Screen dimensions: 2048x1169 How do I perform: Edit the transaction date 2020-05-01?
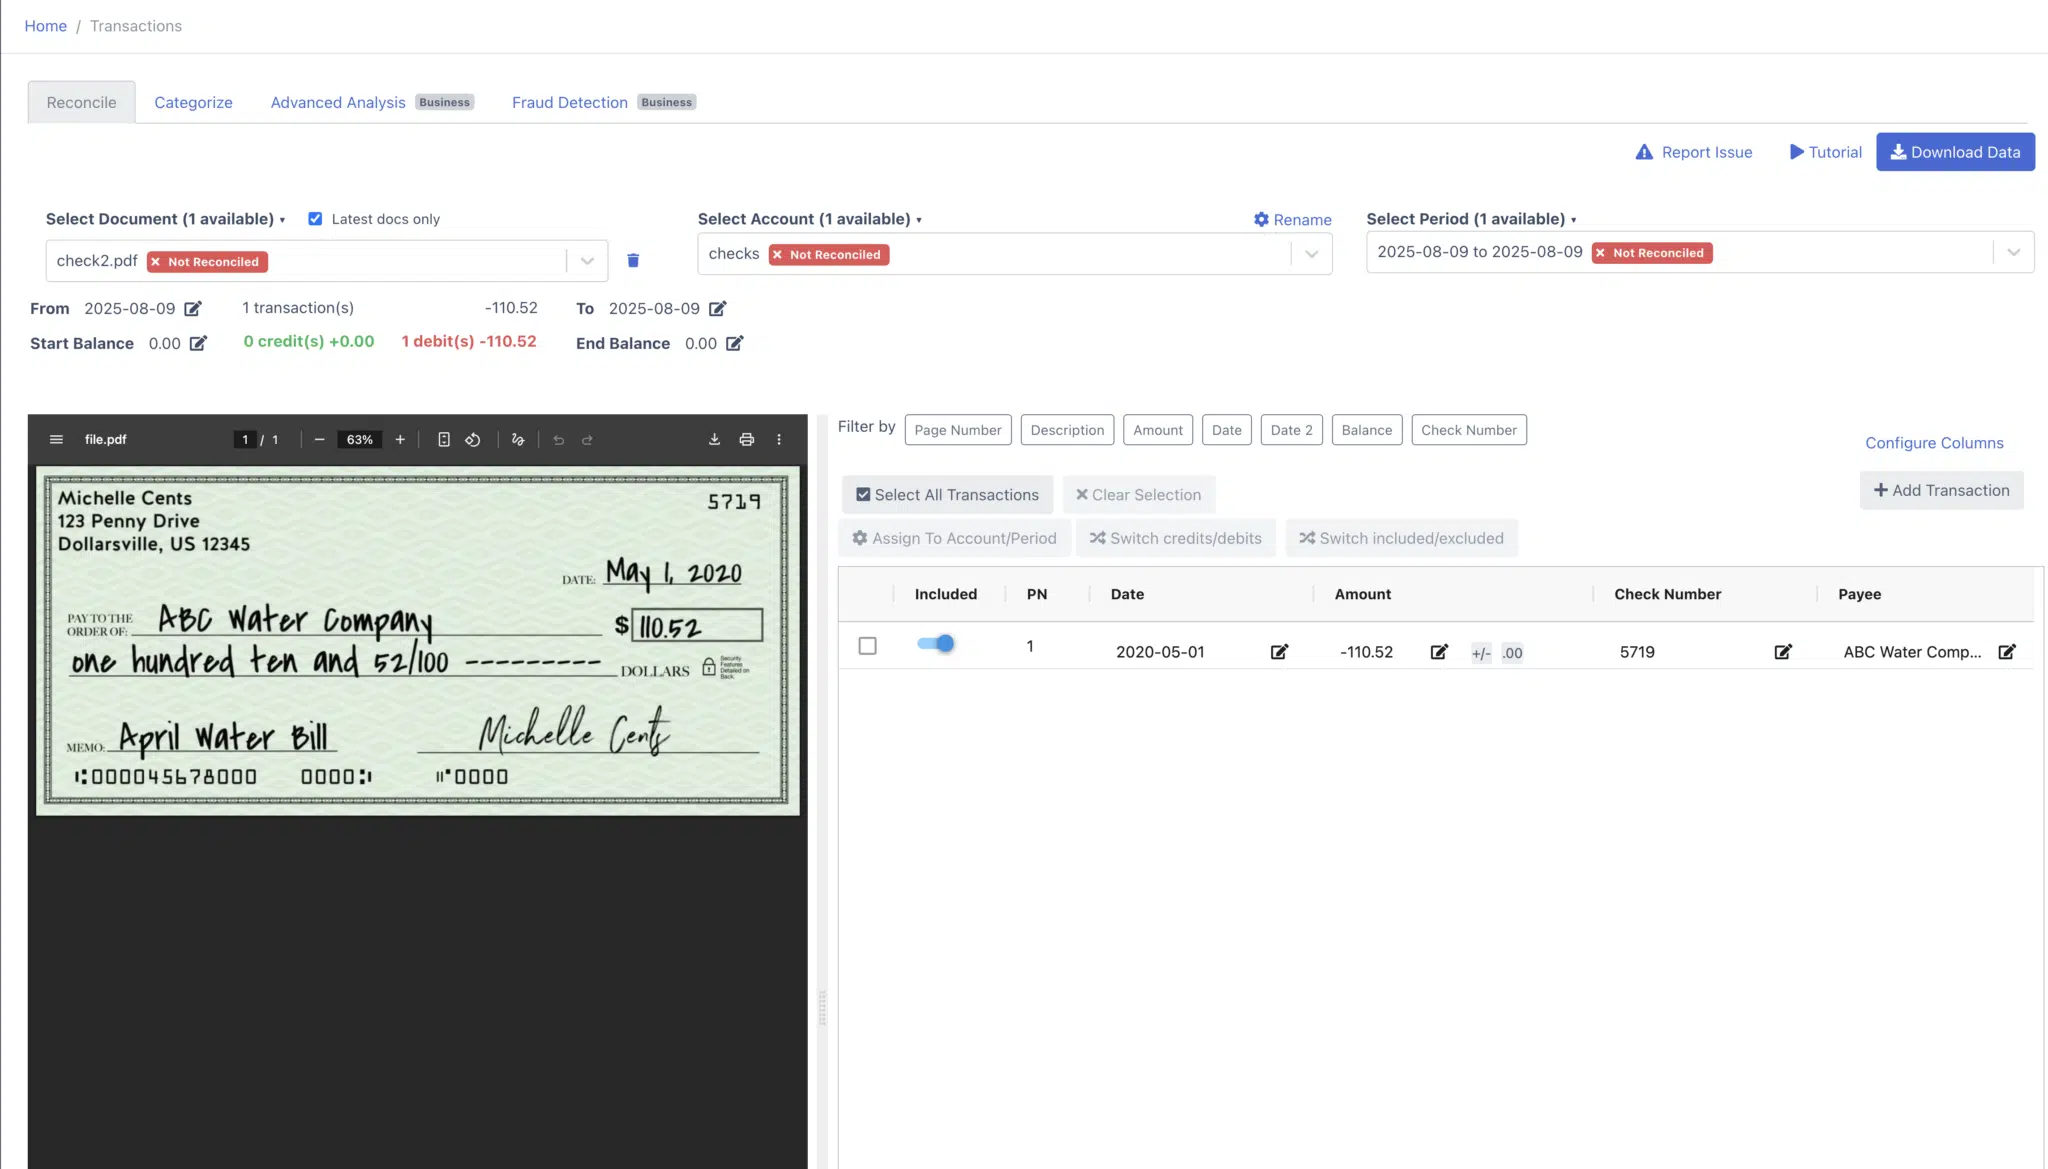1279,652
